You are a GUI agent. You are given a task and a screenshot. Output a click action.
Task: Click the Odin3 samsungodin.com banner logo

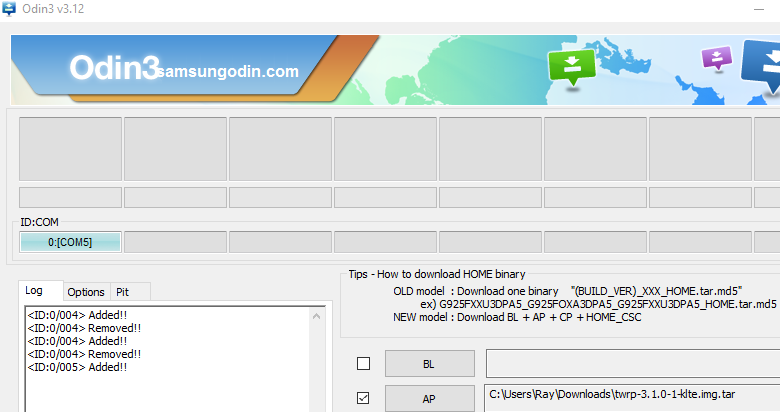tap(184, 69)
